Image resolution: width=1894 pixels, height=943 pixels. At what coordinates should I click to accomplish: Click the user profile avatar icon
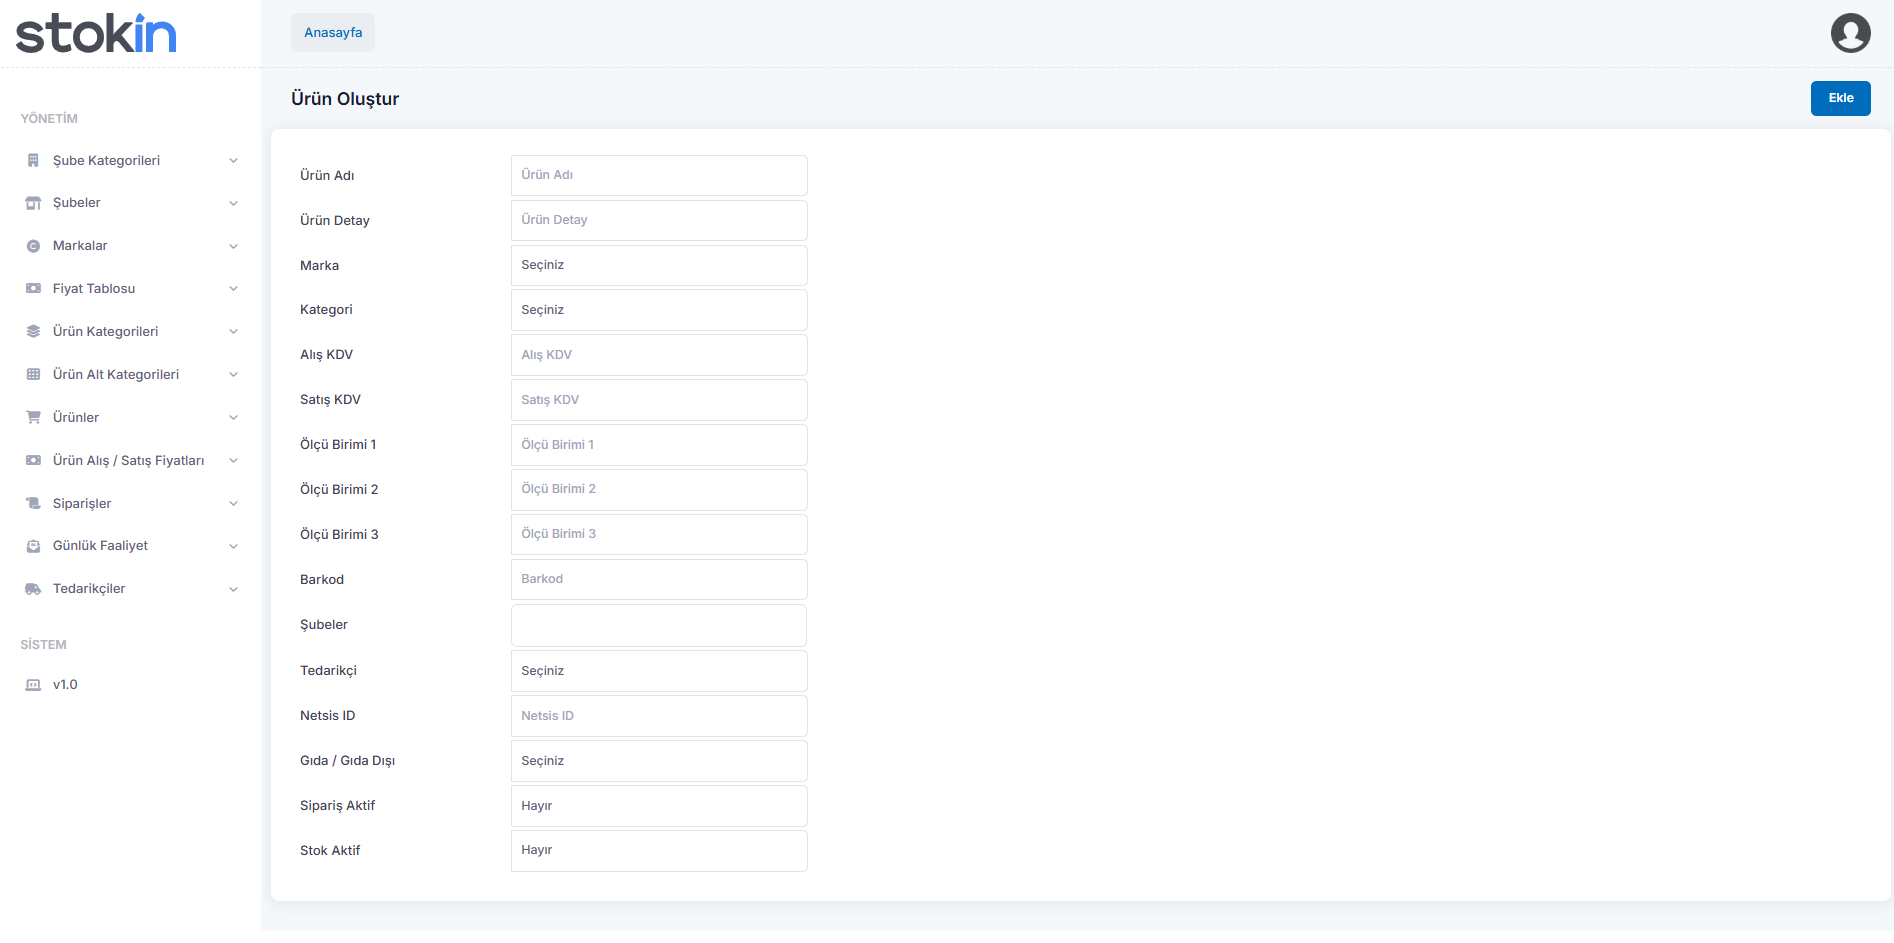pos(1850,33)
